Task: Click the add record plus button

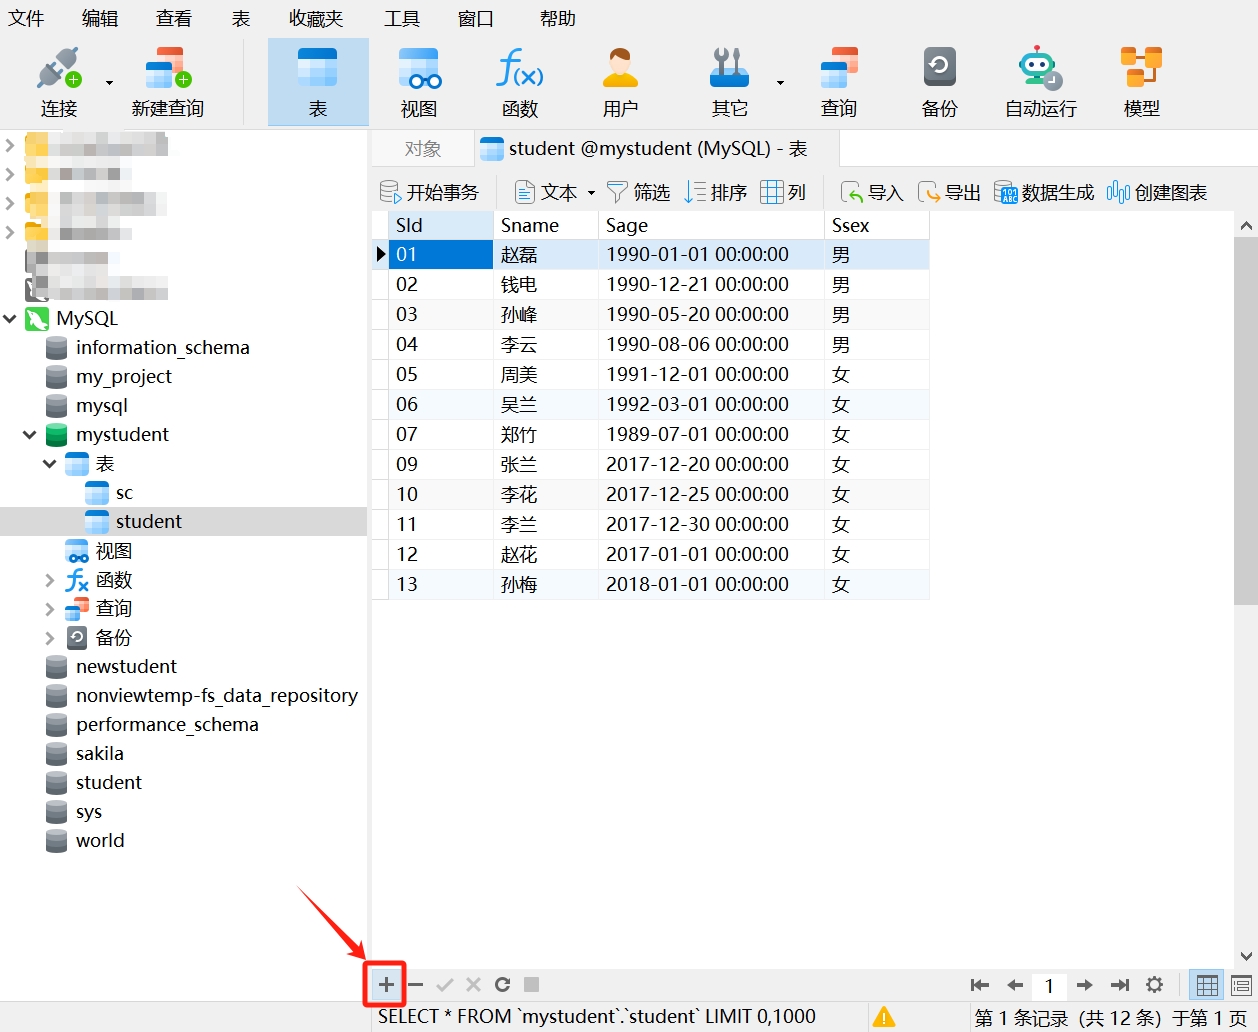Action: [386, 985]
